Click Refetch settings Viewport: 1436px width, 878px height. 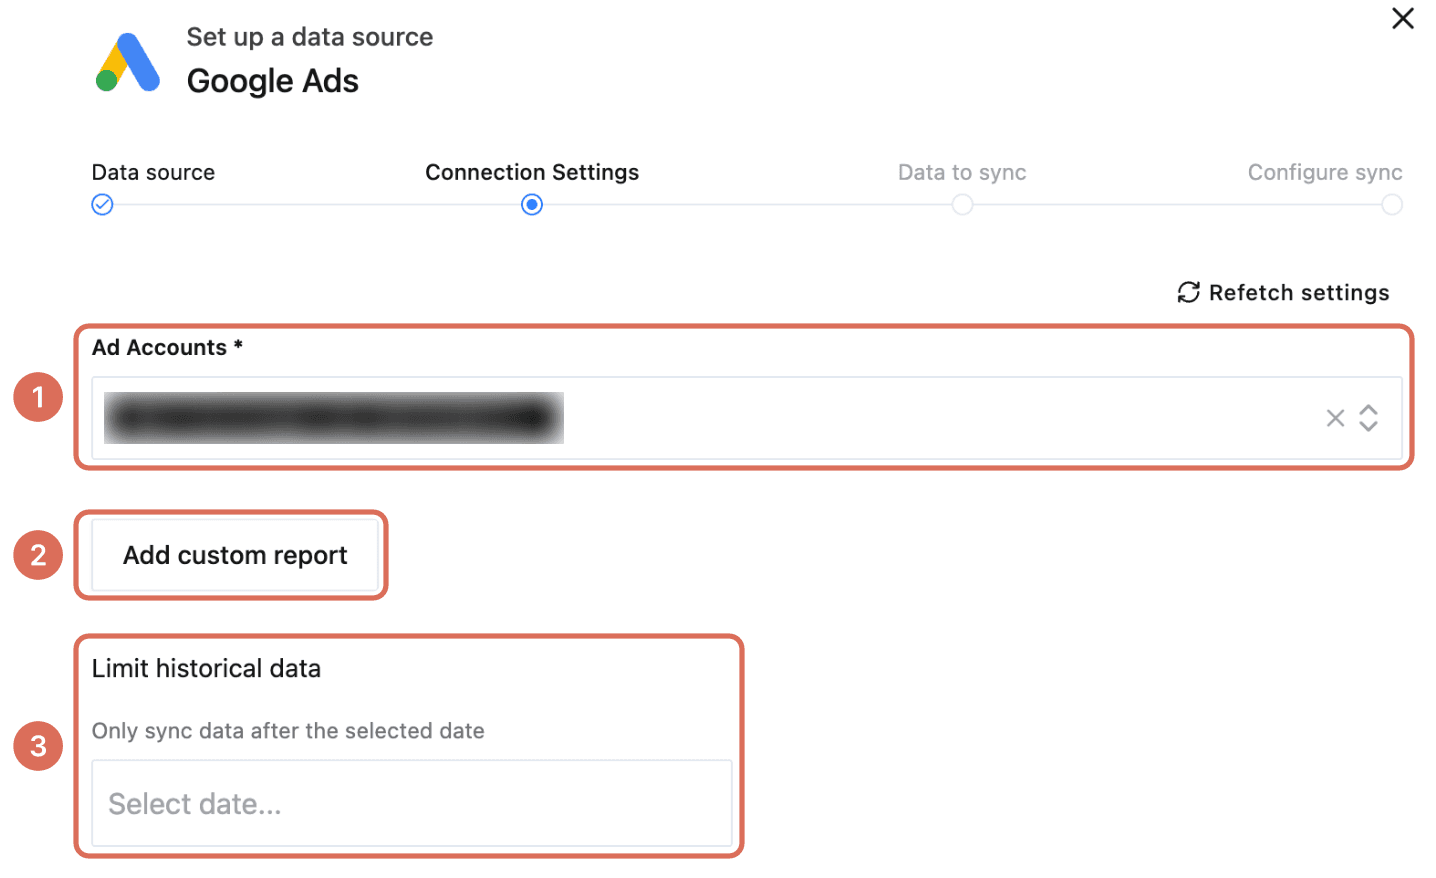[x=1284, y=292]
